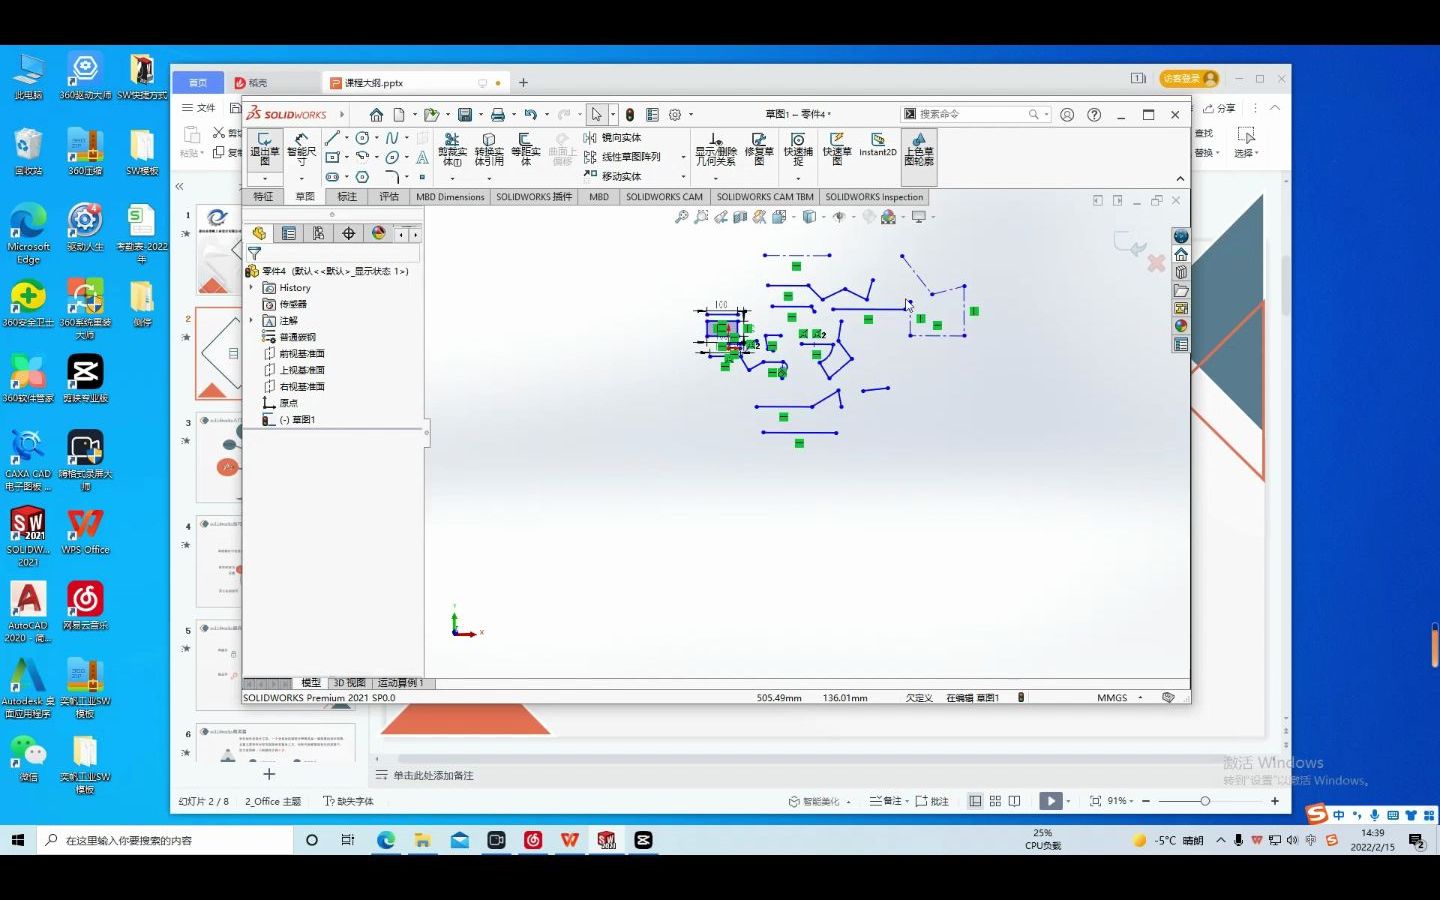This screenshot has width=1440, height=900.
Task: Switch to the 3D视图 tab at the bottom
Action: [x=350, y=682]
